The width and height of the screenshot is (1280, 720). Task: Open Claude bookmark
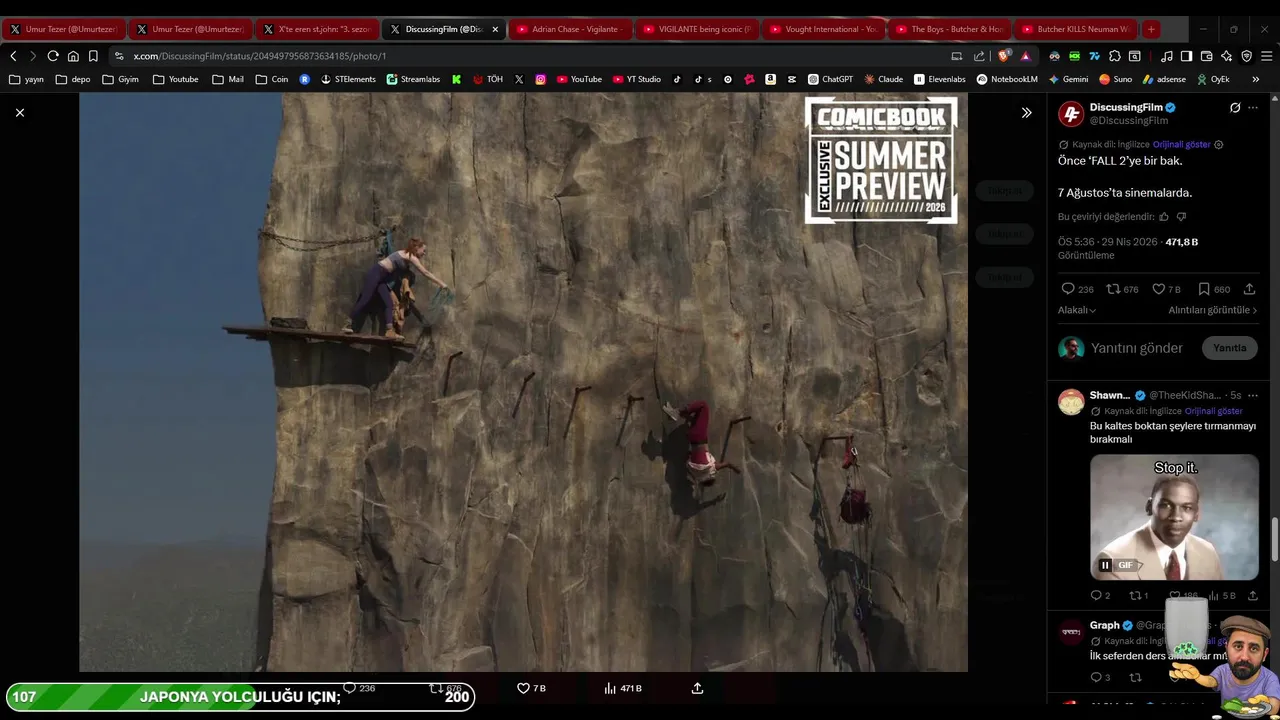(x=884, y=79)
